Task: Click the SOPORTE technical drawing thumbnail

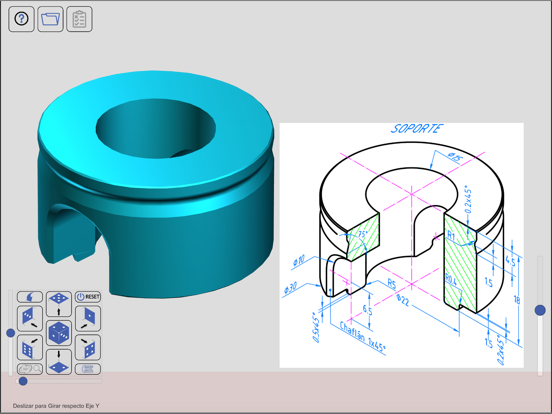Action: coord(401,245)
